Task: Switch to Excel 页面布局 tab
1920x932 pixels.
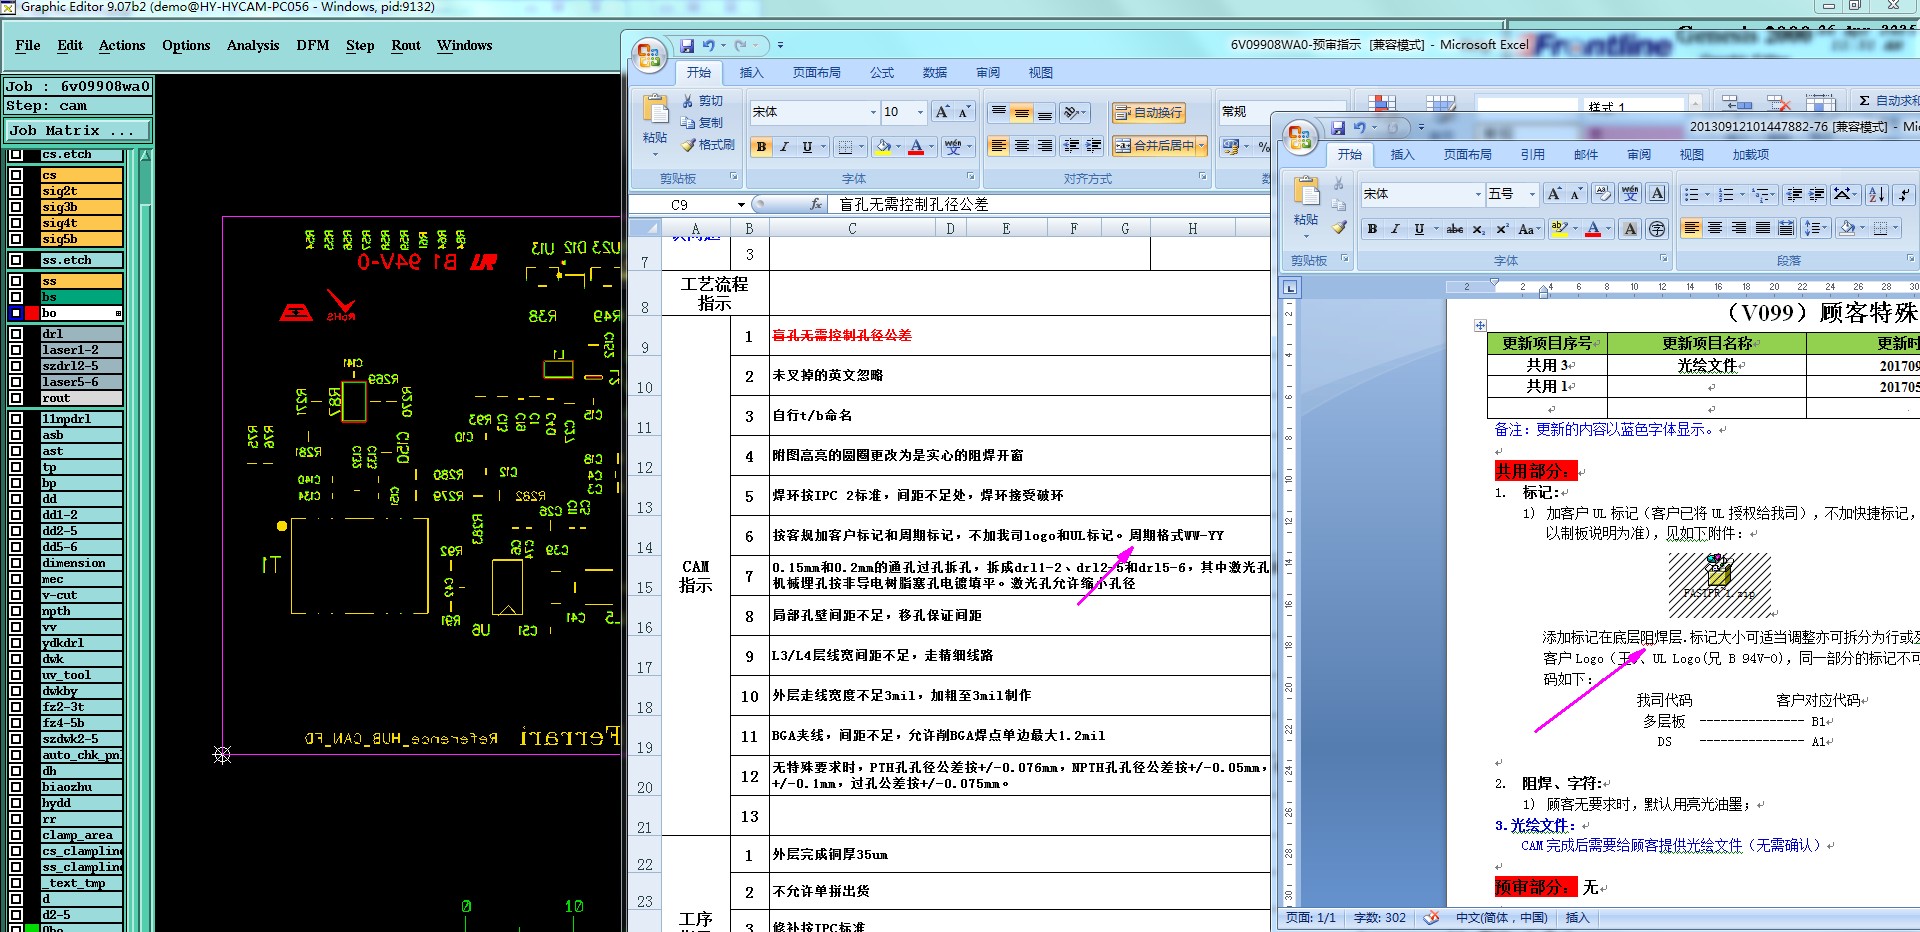Action: (816, 73)
